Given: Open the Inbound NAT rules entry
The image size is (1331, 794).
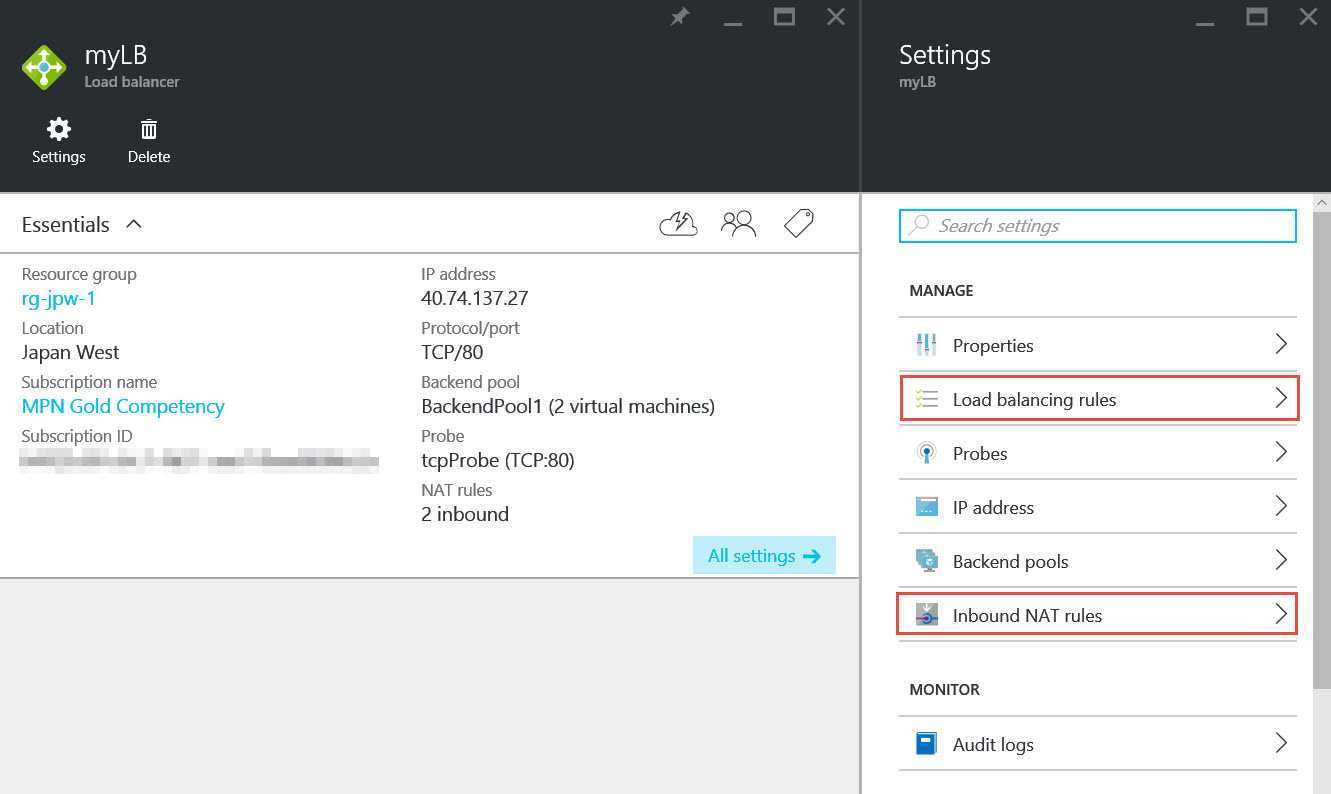Looking at the screenshot, I should pos(1098,615).
